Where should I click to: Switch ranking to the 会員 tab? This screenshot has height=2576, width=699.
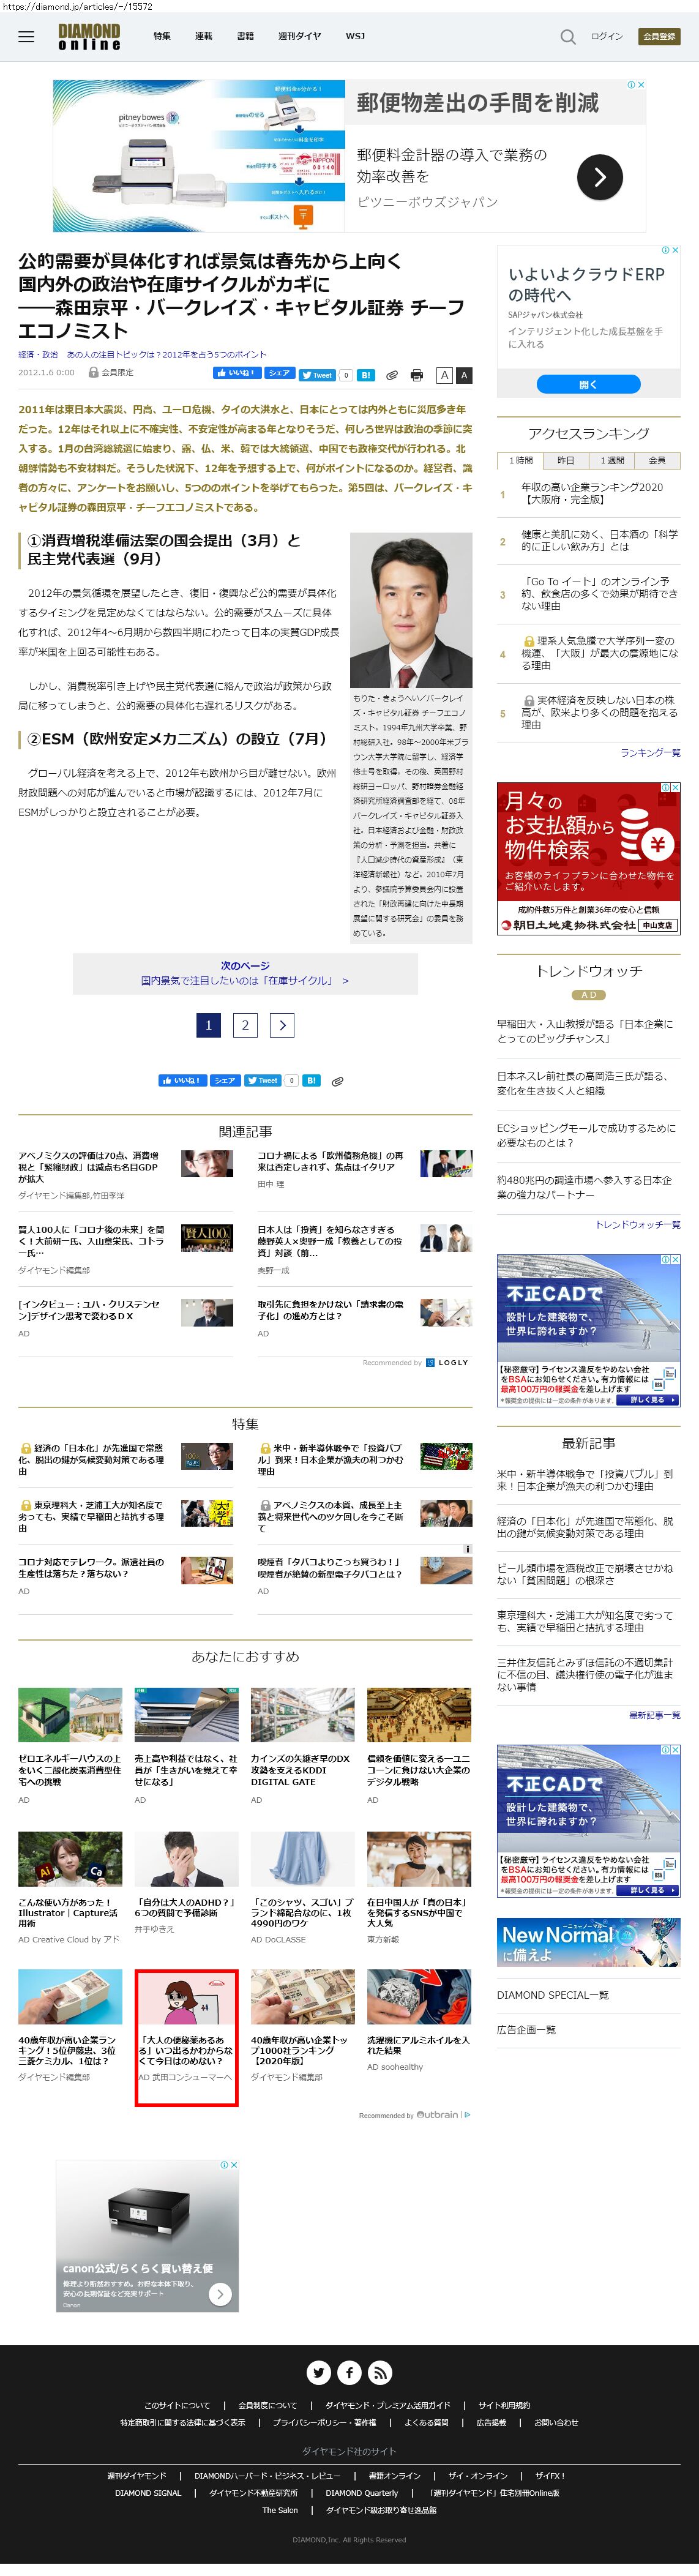click(x=657, y=460)
